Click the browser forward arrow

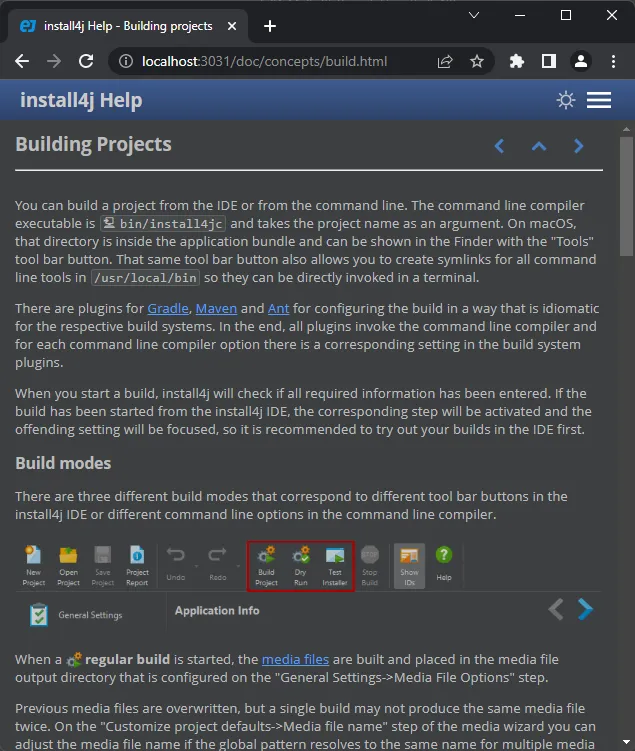pyautogui.click(x=54, y=61)
